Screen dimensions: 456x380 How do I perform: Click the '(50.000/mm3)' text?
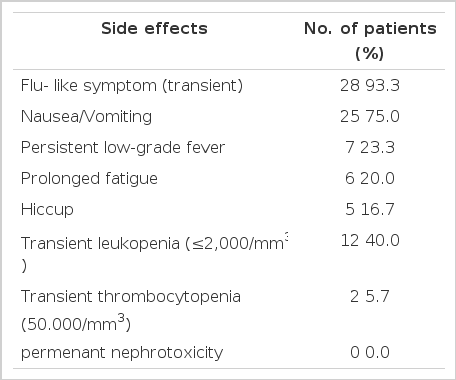[x=76, y=323]
